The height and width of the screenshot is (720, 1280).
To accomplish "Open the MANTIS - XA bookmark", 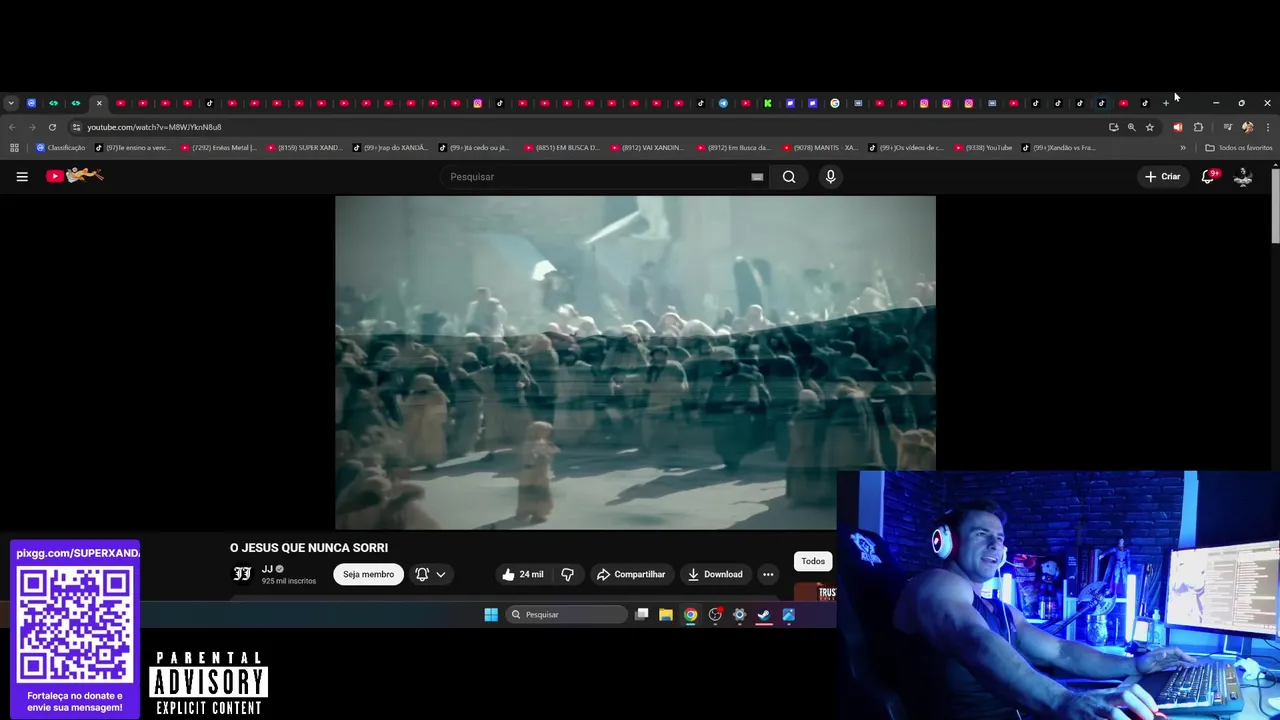I will [820, 148].
